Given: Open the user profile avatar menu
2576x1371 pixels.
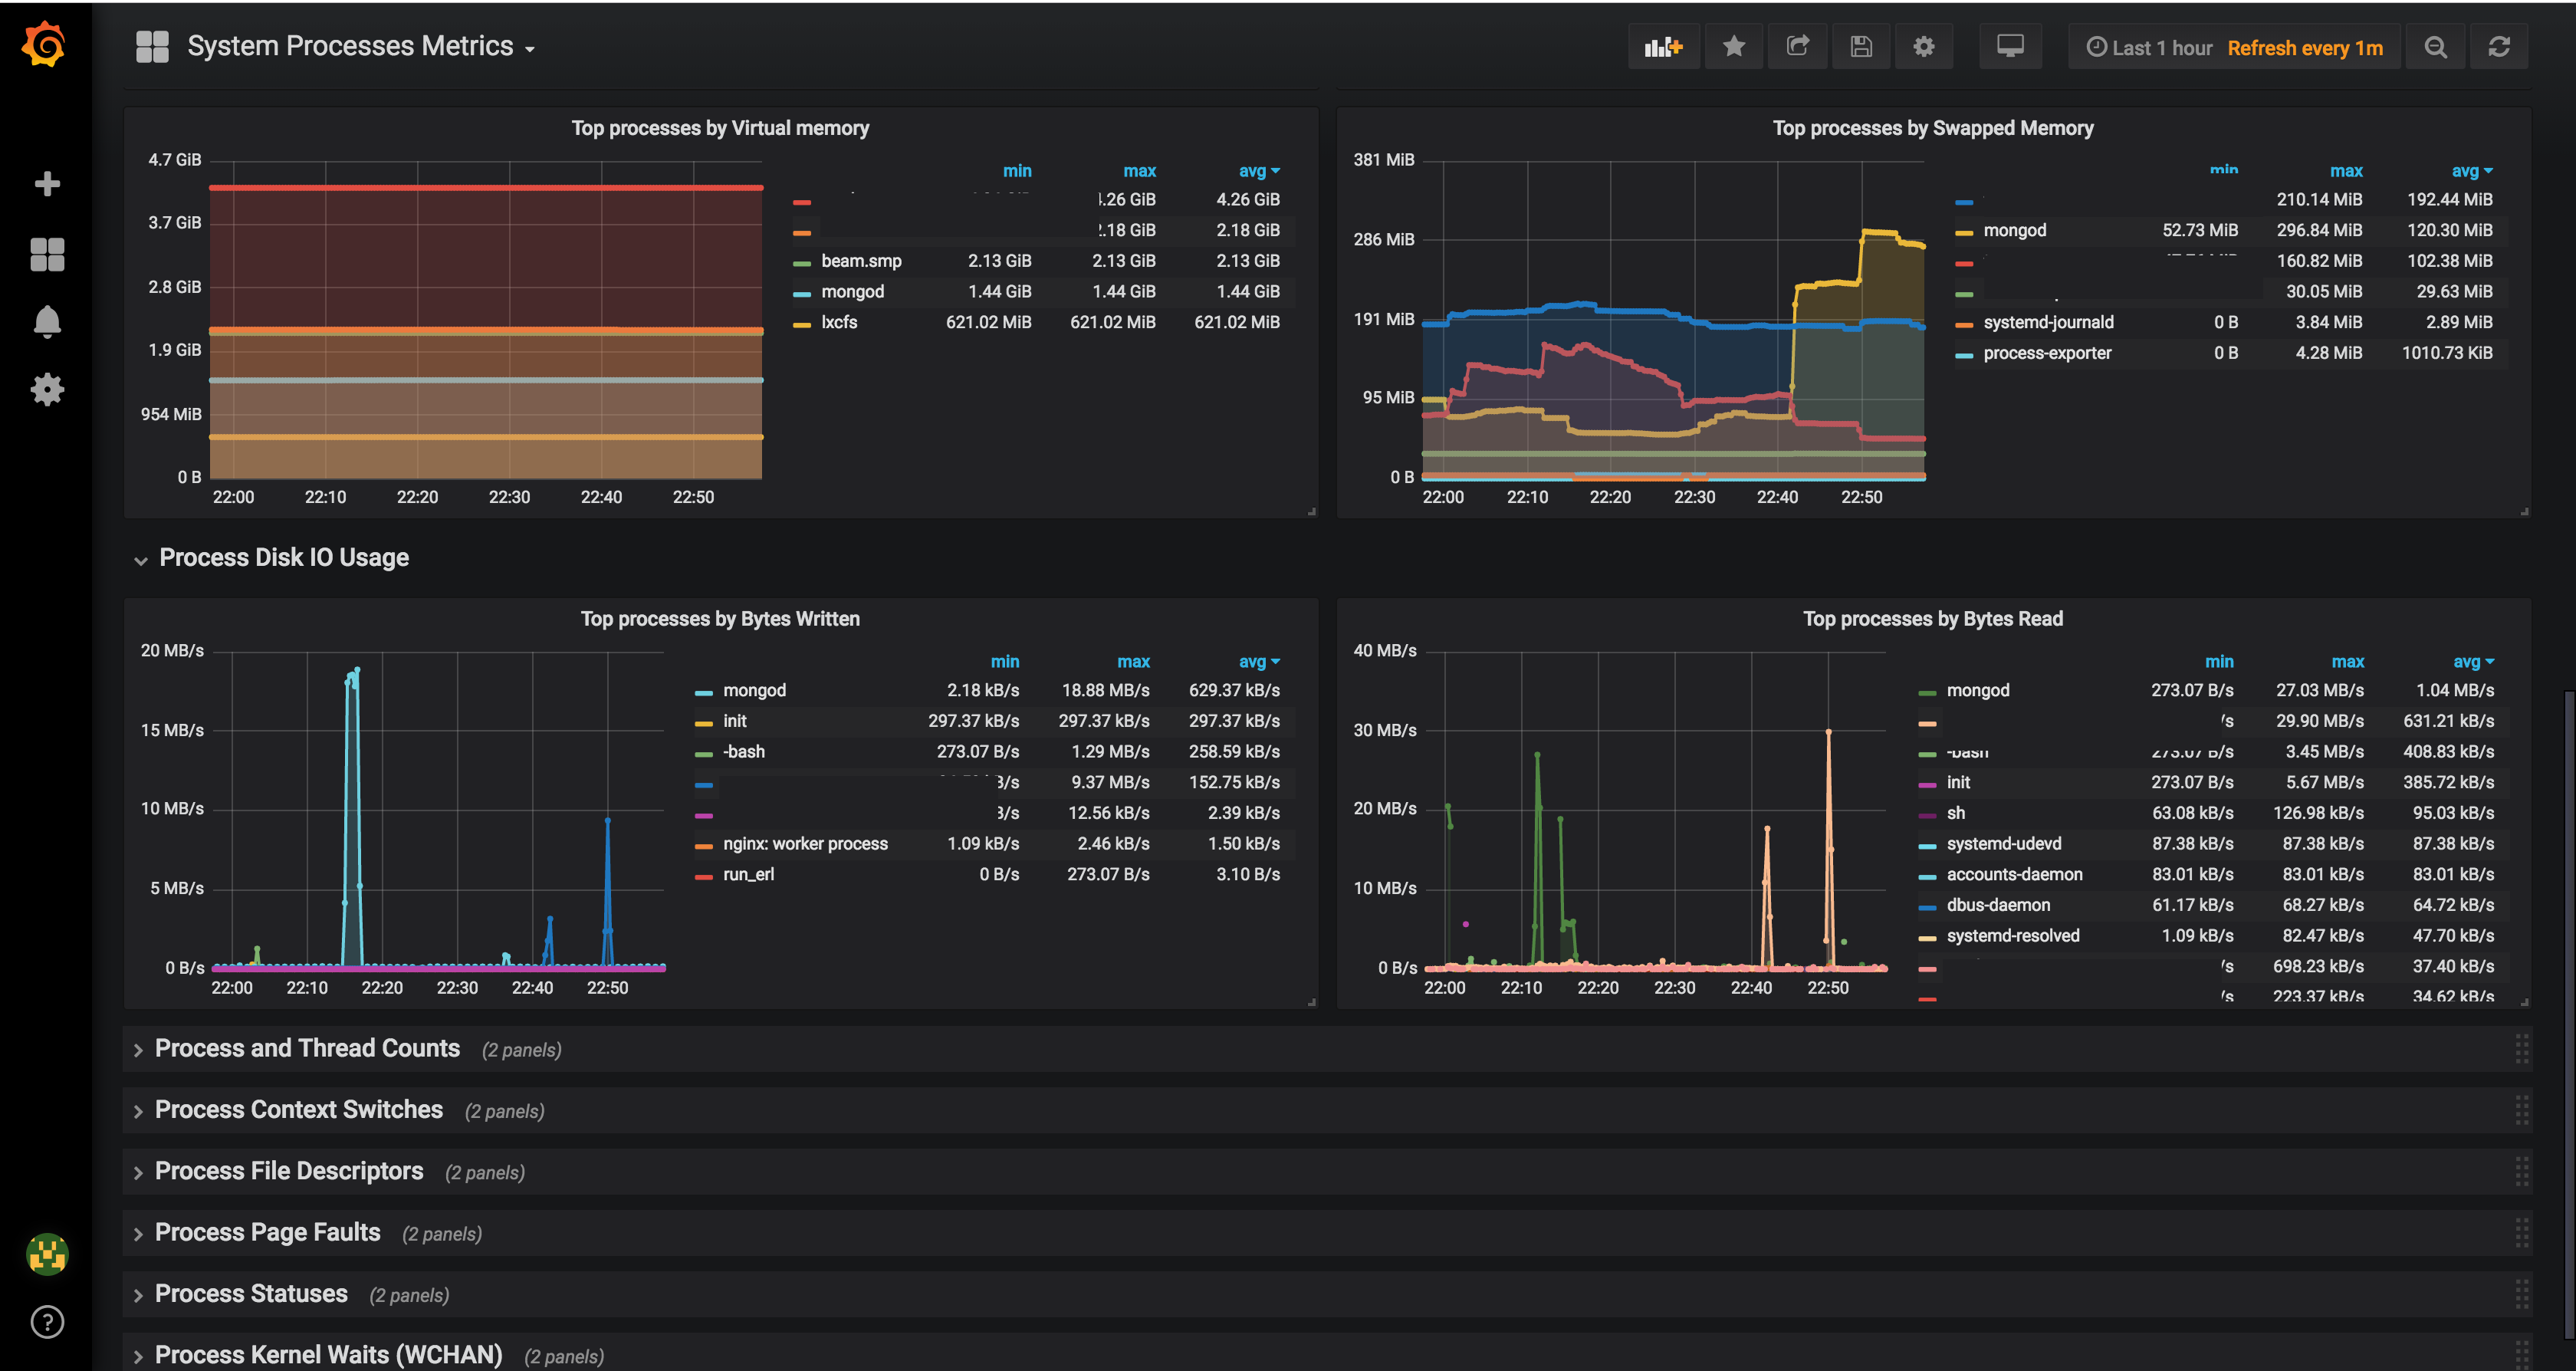Looking at the screenshot, I should (x=47, y=1255).
